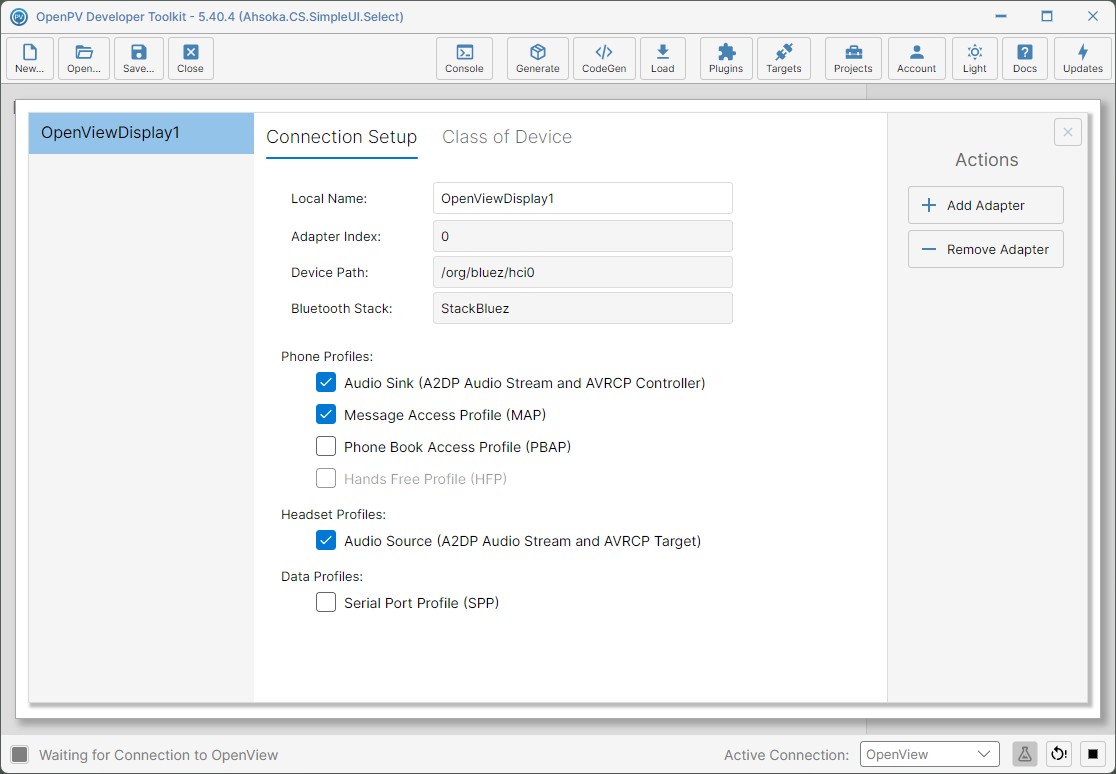Open Docs help icon
The height and width of the screenshot is (774, 1116).
click(1025, 58)
